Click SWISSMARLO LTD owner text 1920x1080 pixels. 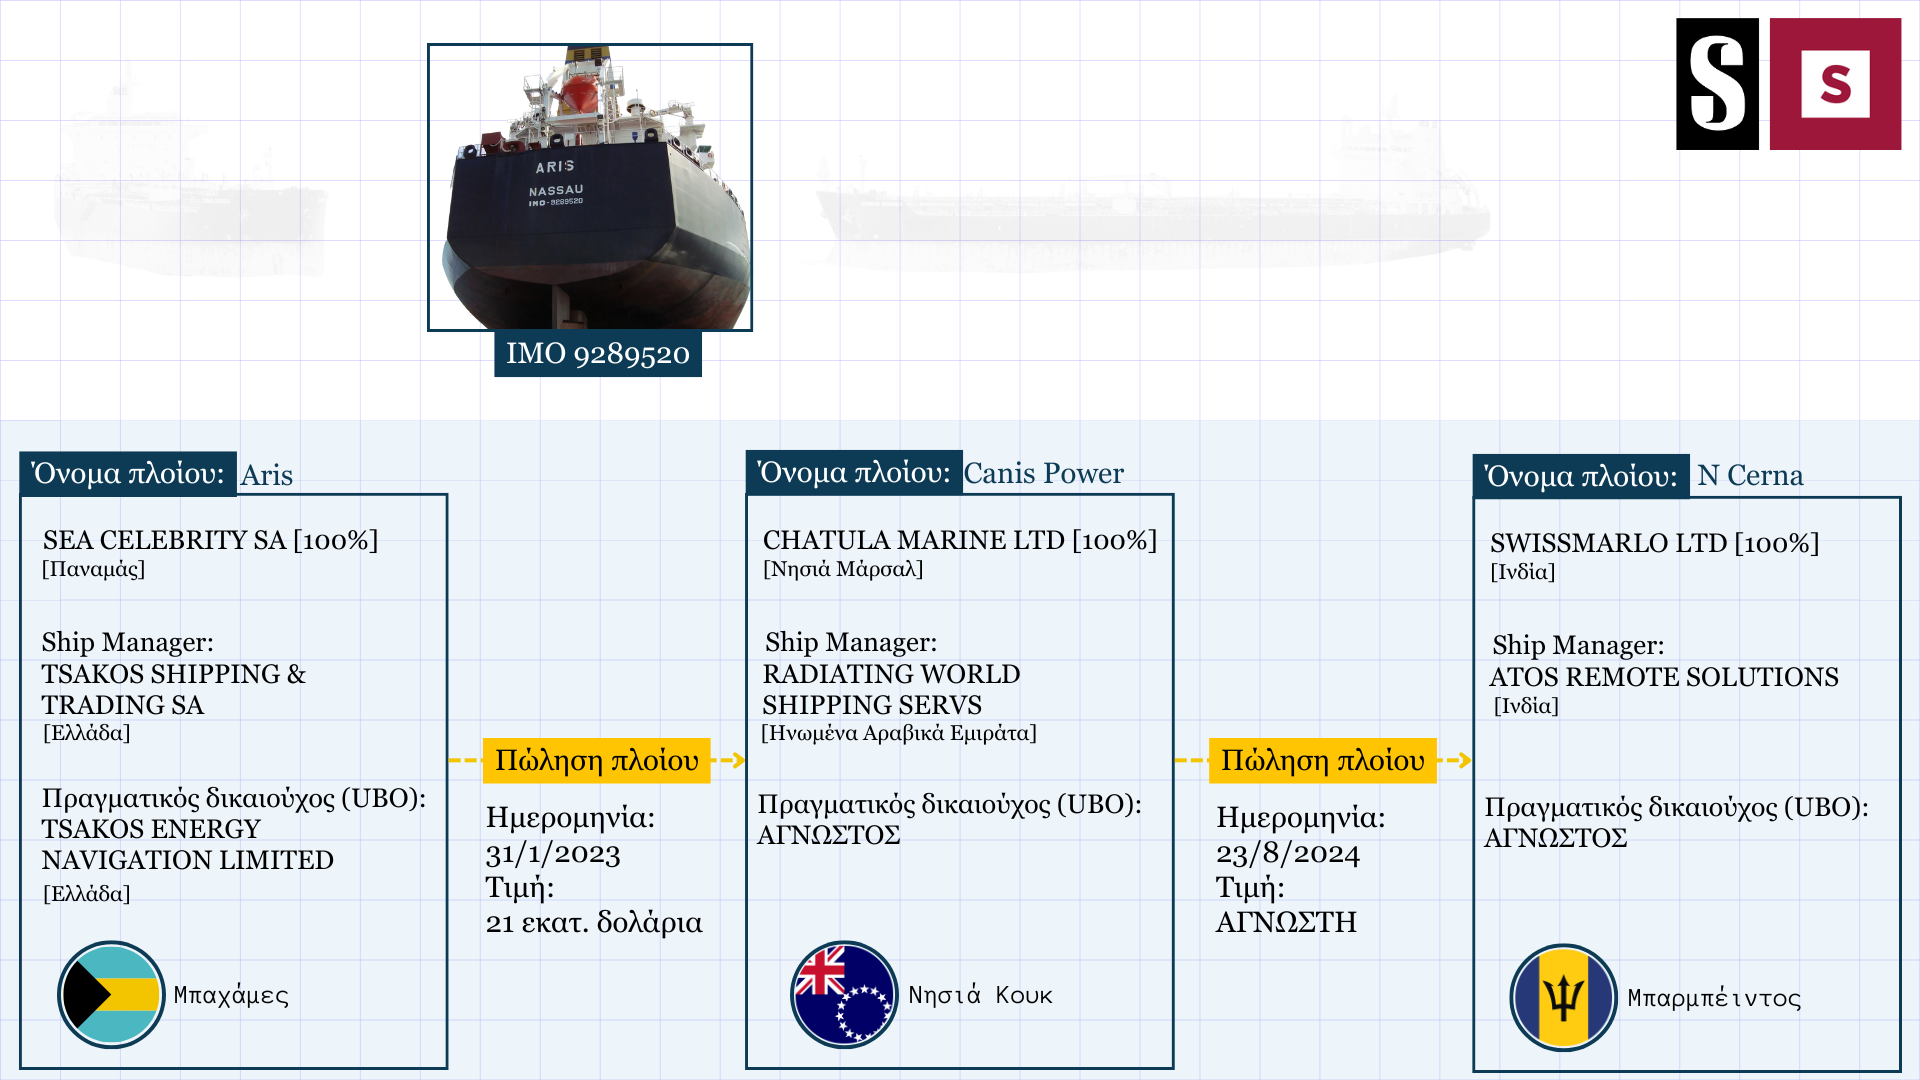(1654, 544)
